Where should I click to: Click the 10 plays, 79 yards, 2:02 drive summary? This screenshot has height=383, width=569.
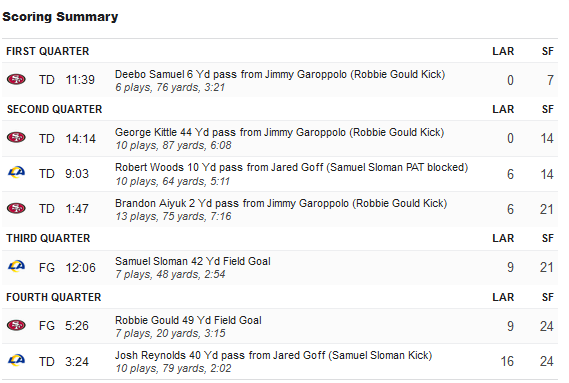point(173,368)
